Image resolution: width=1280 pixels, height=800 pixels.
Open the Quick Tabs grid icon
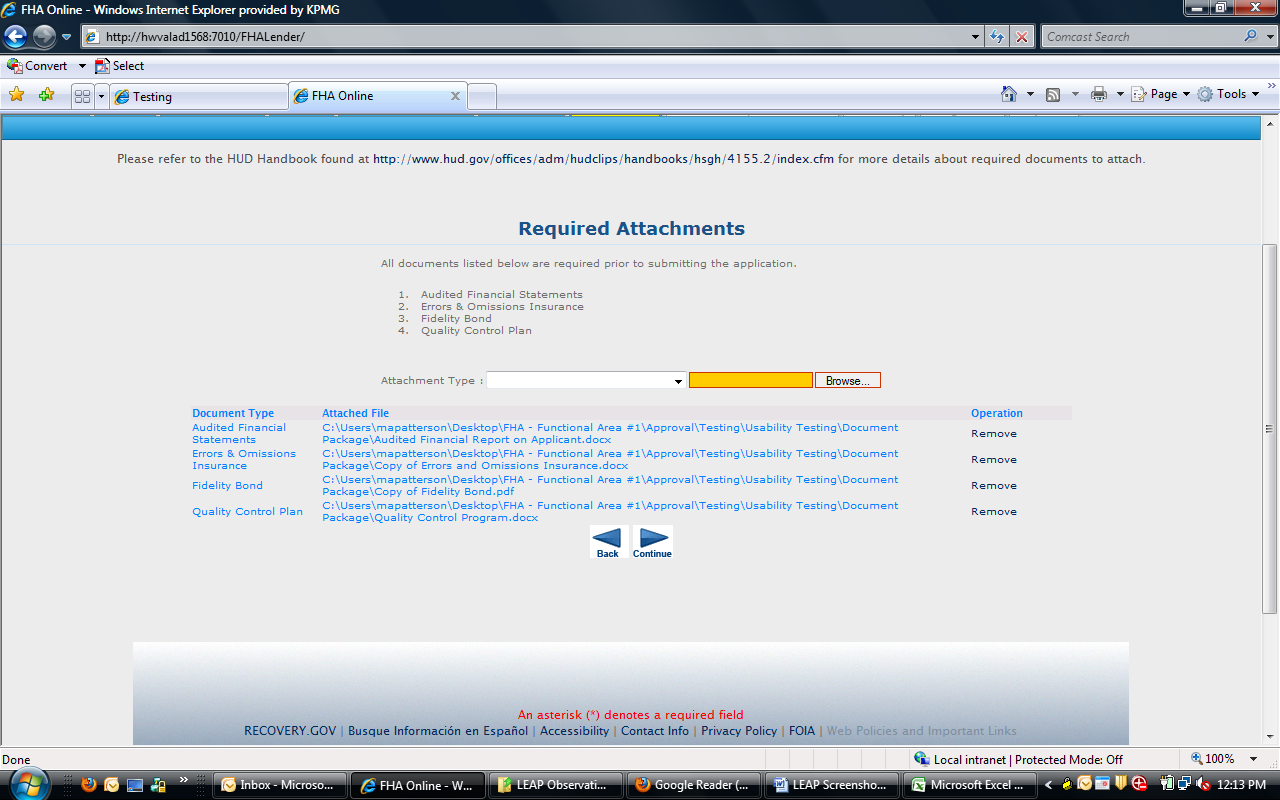click(x=83, y=96)
